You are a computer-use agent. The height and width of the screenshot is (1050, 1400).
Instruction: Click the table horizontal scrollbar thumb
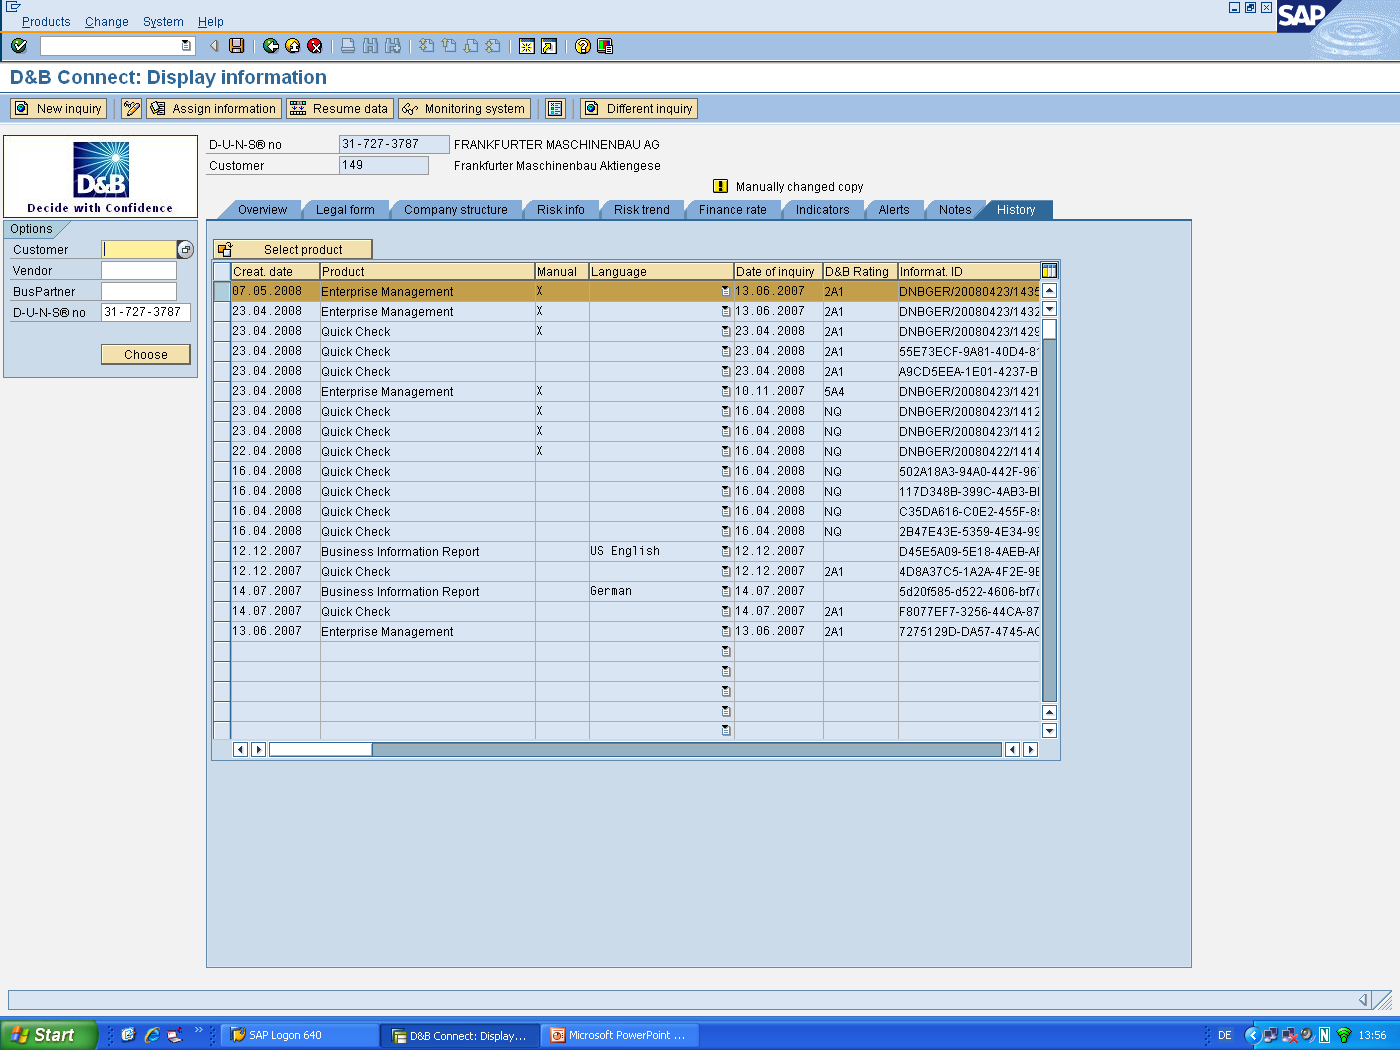pos(321,749)
